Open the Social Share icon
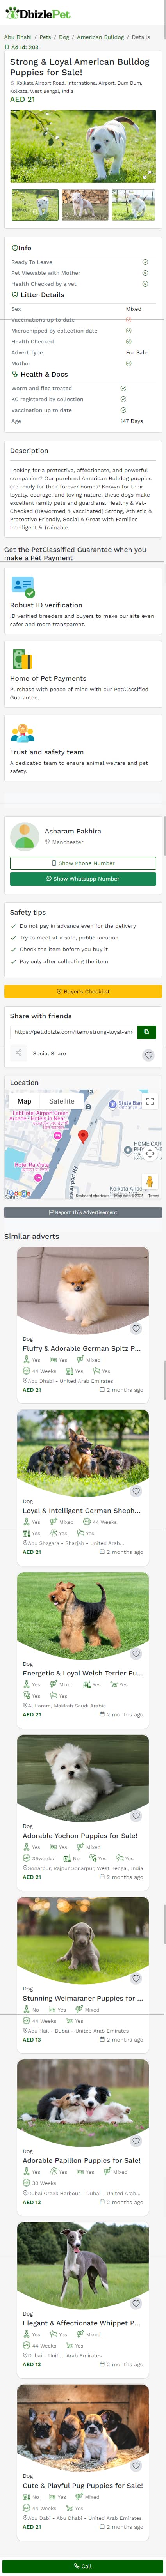The width and height of the screenshot is (166, 2576). coord(18,1053)
